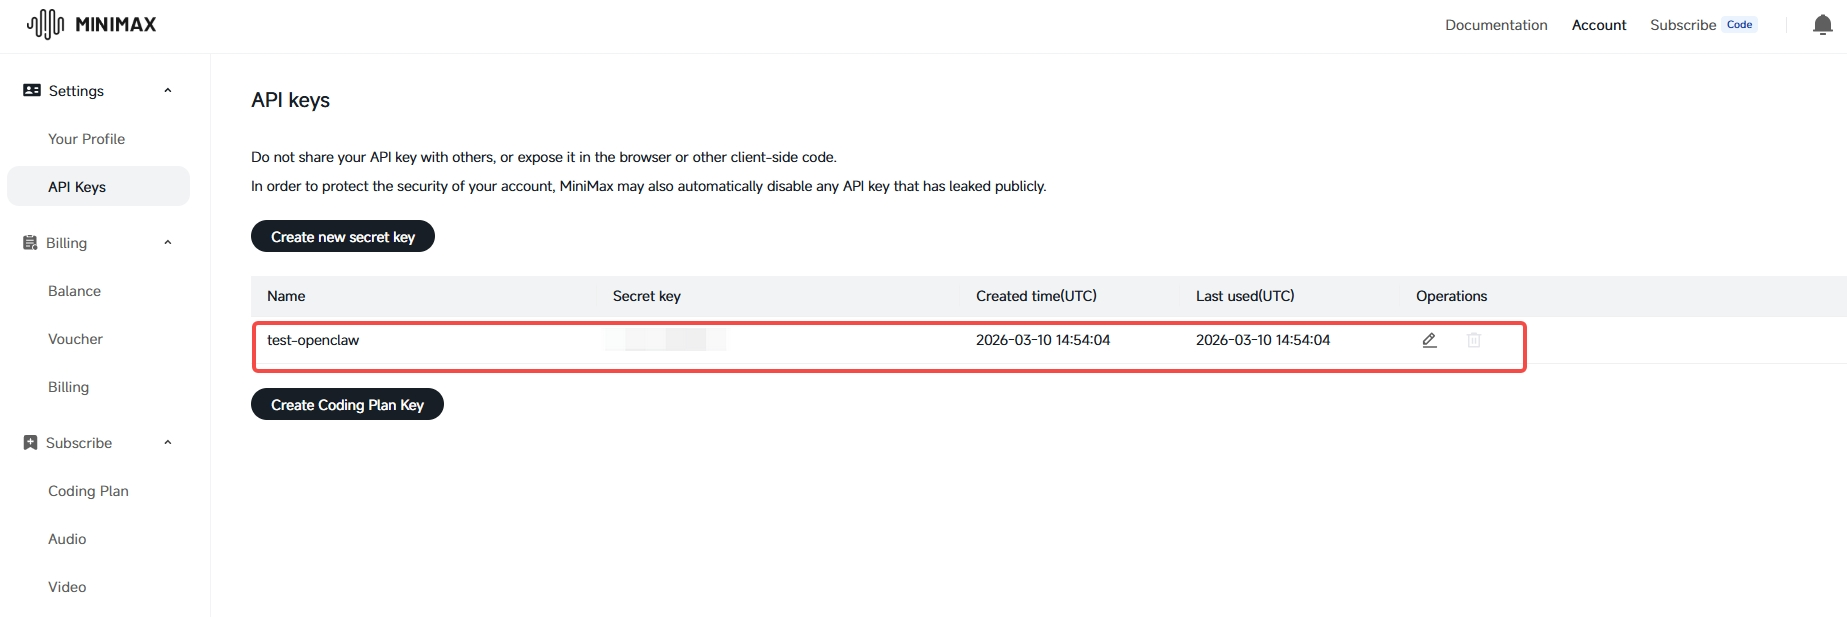Collapse the Billing section chevron
Viewport: 1847px width, 617px height.
[x=168, y=243]
